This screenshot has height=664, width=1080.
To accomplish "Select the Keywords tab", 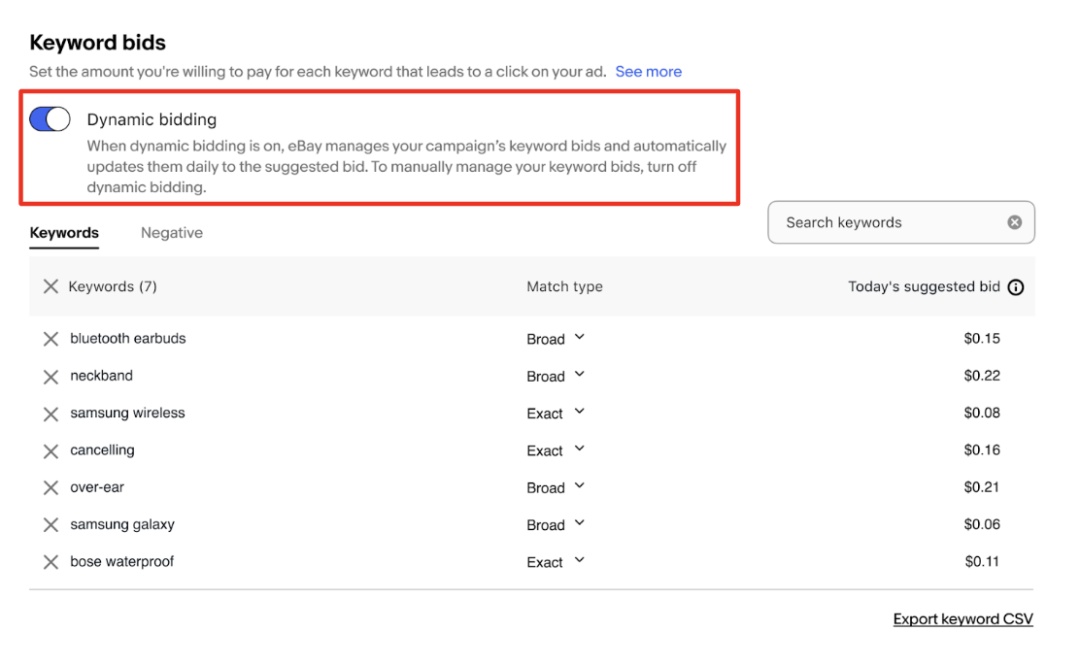I will click(x=64, y=233).
